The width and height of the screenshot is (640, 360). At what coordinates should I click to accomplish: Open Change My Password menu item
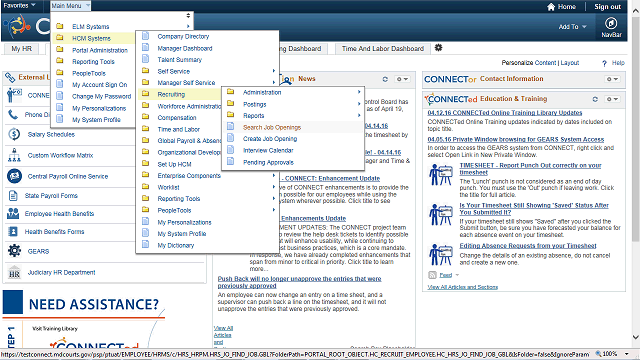point(102,96)
